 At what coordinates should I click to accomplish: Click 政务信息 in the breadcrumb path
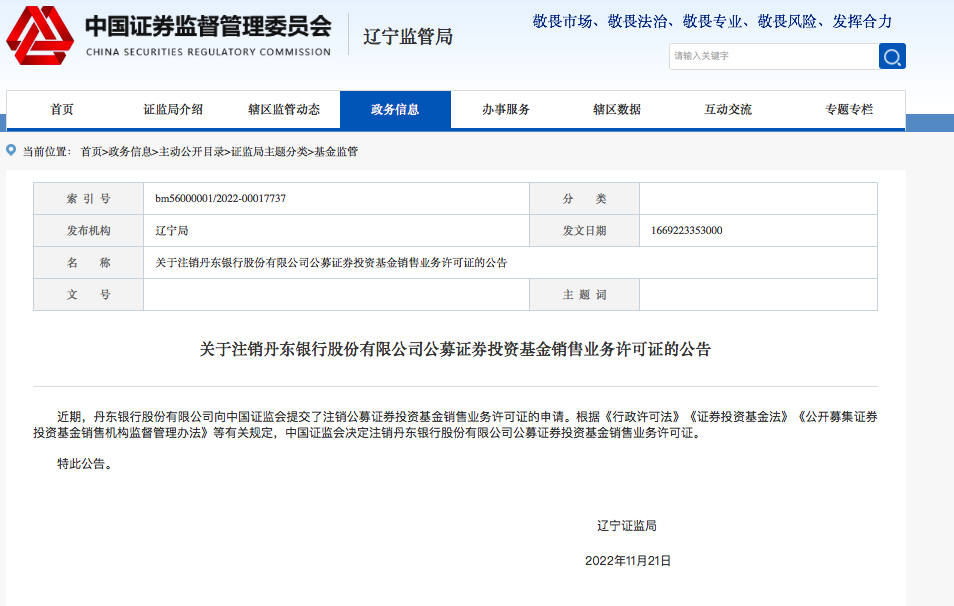[x=130, y=152]
